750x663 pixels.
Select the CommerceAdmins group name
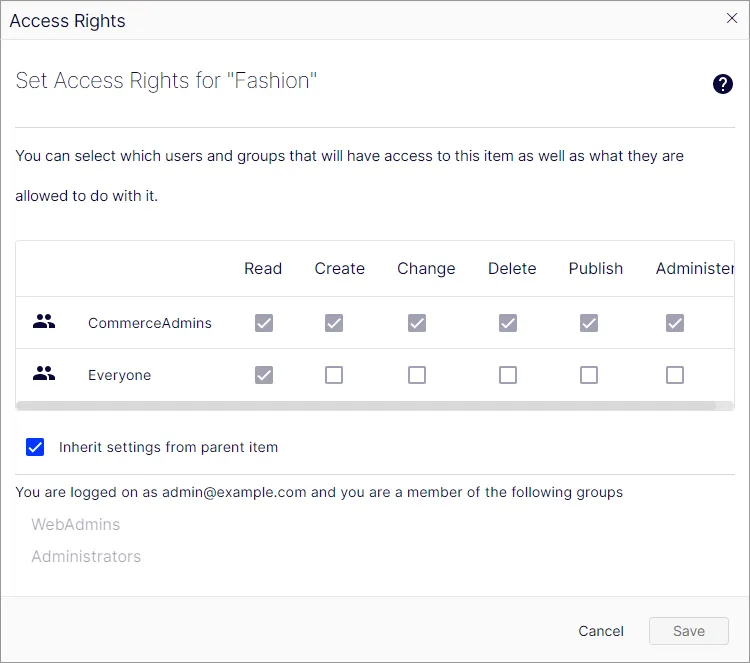coord(150,323)
